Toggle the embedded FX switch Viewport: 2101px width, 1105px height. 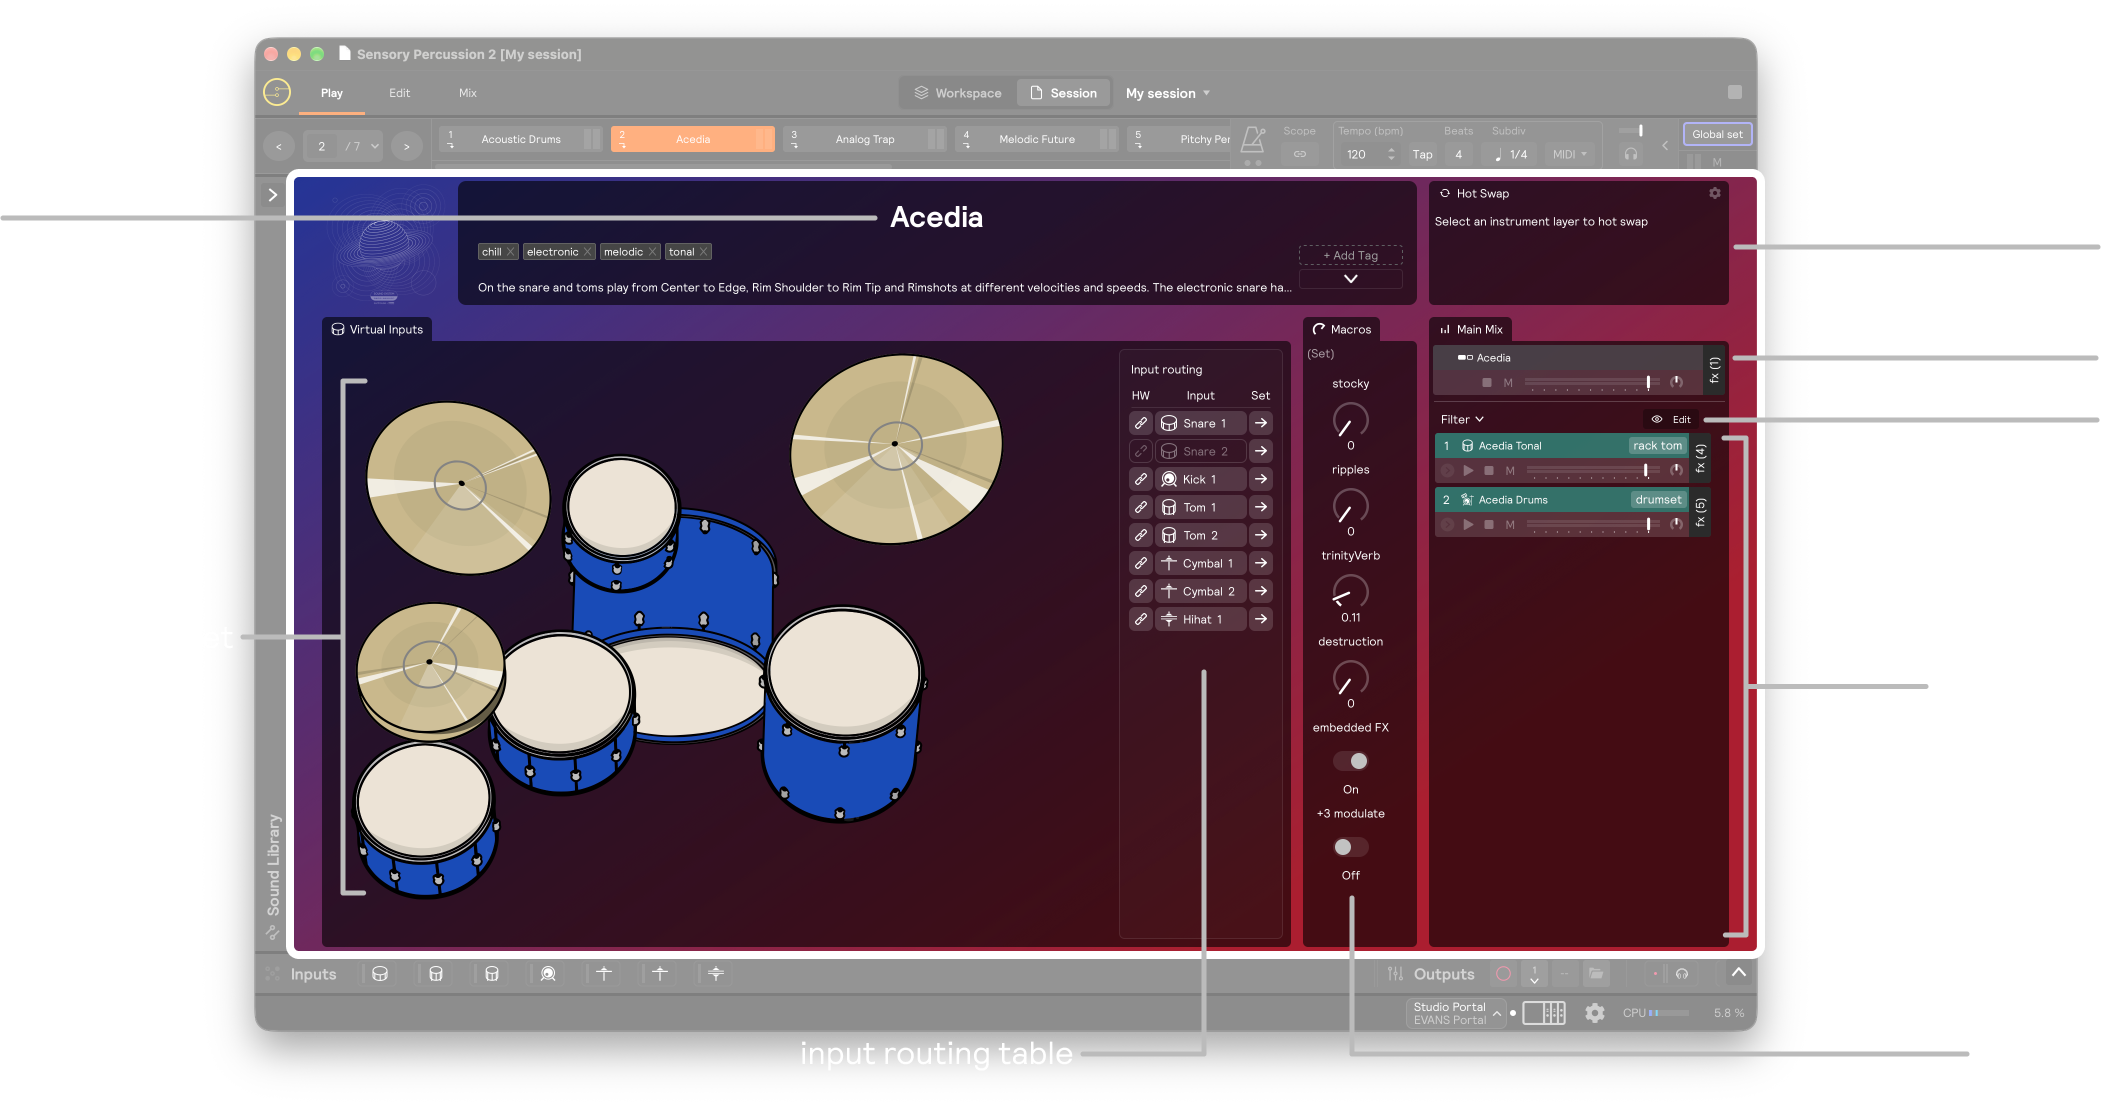(1350, 761)
